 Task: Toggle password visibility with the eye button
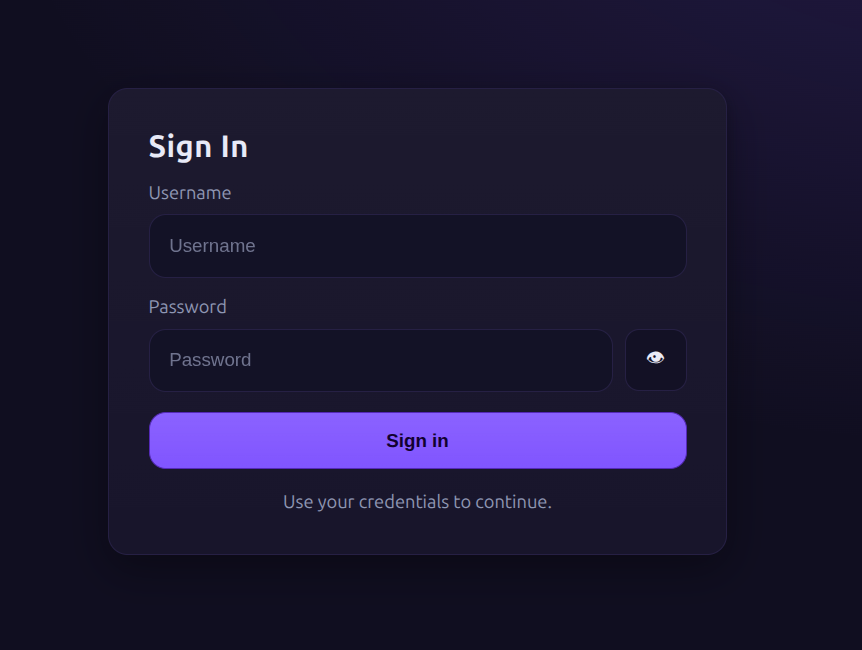point(655,359)
